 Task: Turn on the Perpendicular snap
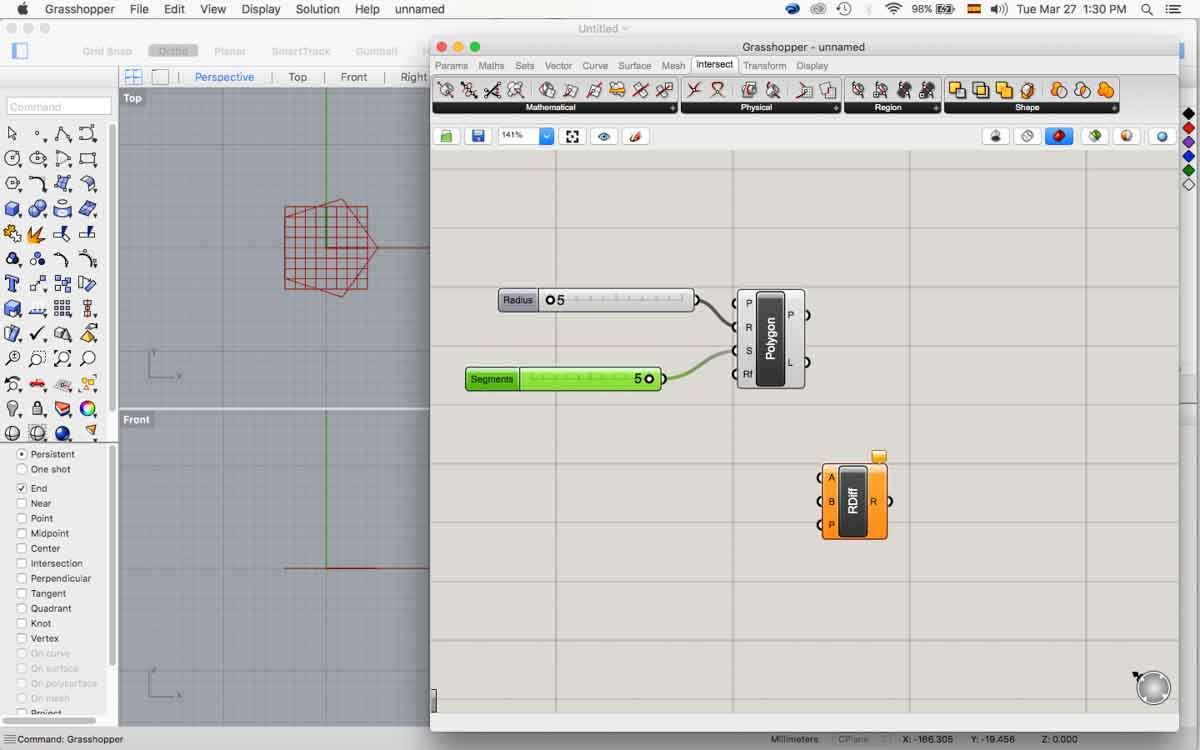tap(22, 578)
